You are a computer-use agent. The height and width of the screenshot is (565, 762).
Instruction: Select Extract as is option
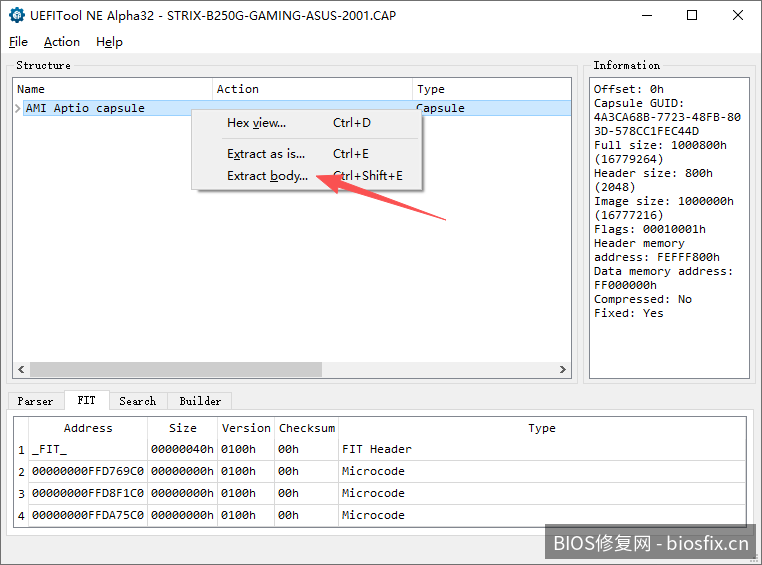tap(266, 154)
